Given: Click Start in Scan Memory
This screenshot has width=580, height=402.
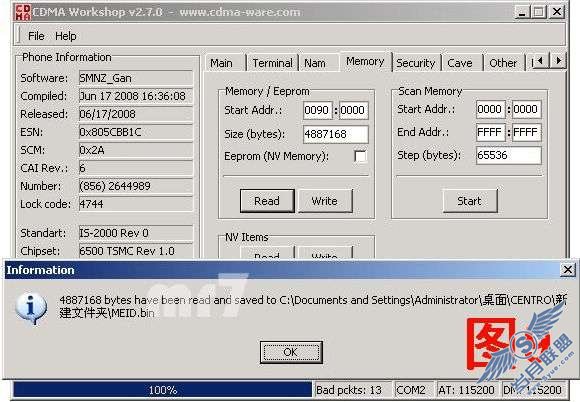Looking at the screenshot, I should coord(470,201).
